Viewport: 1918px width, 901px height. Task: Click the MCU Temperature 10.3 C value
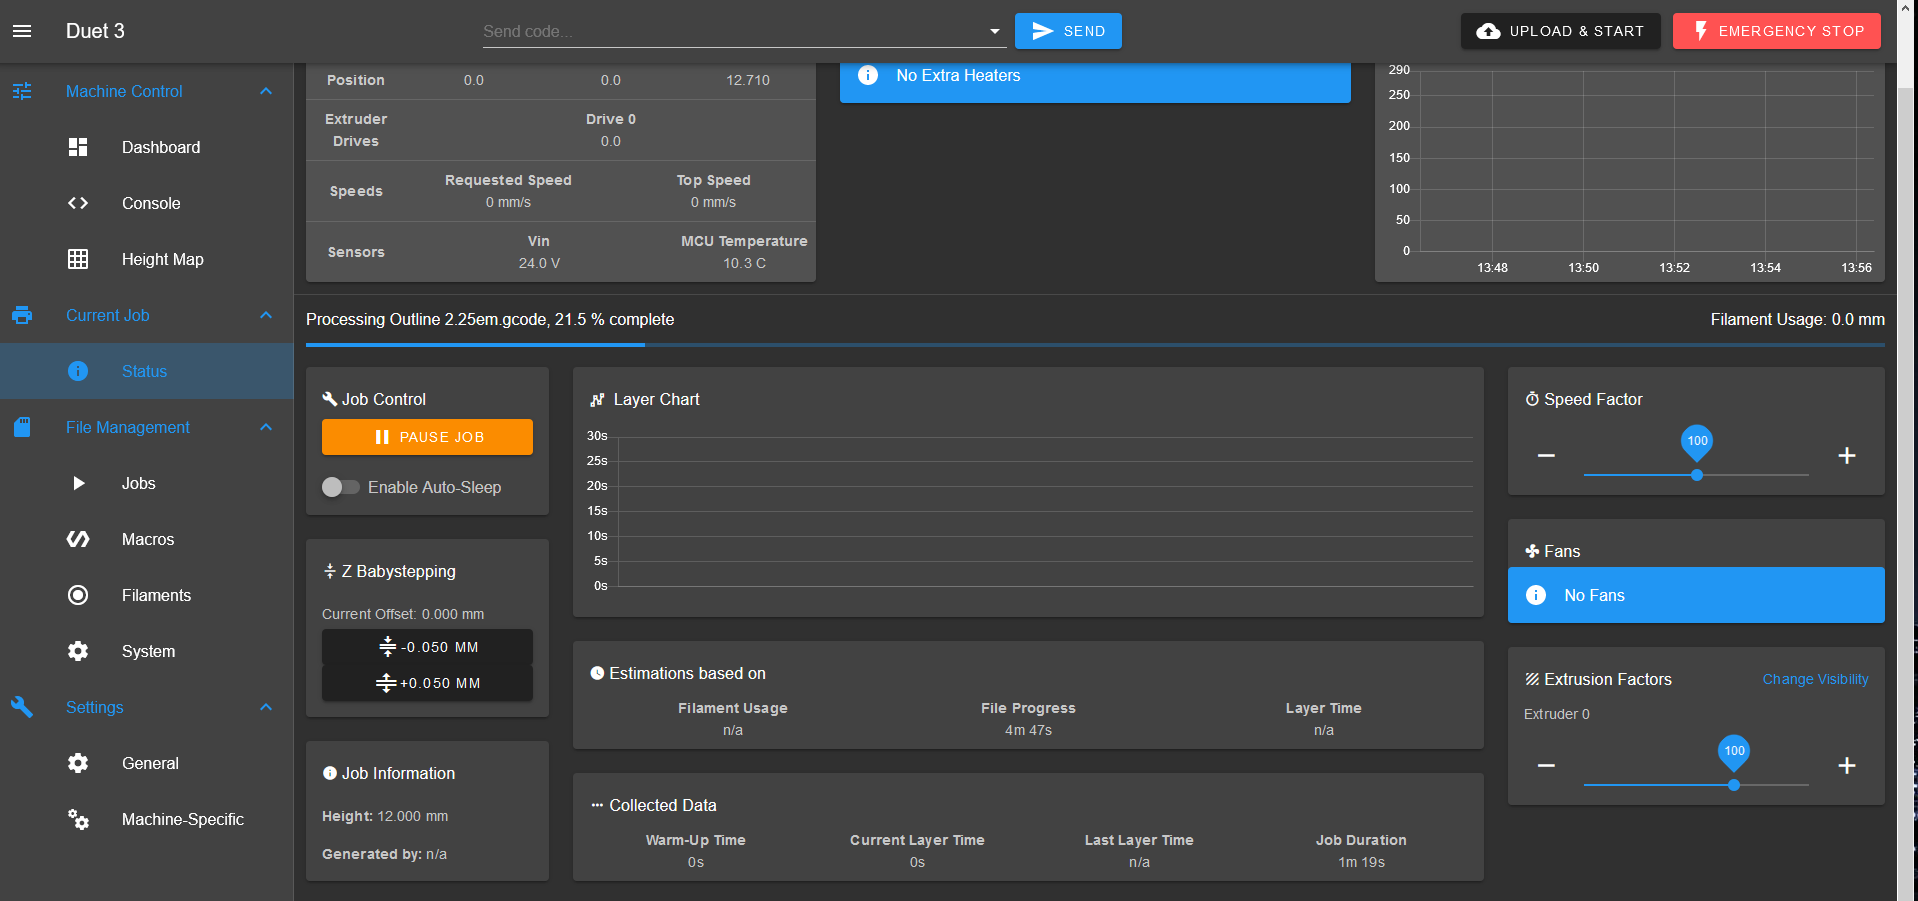744,263
